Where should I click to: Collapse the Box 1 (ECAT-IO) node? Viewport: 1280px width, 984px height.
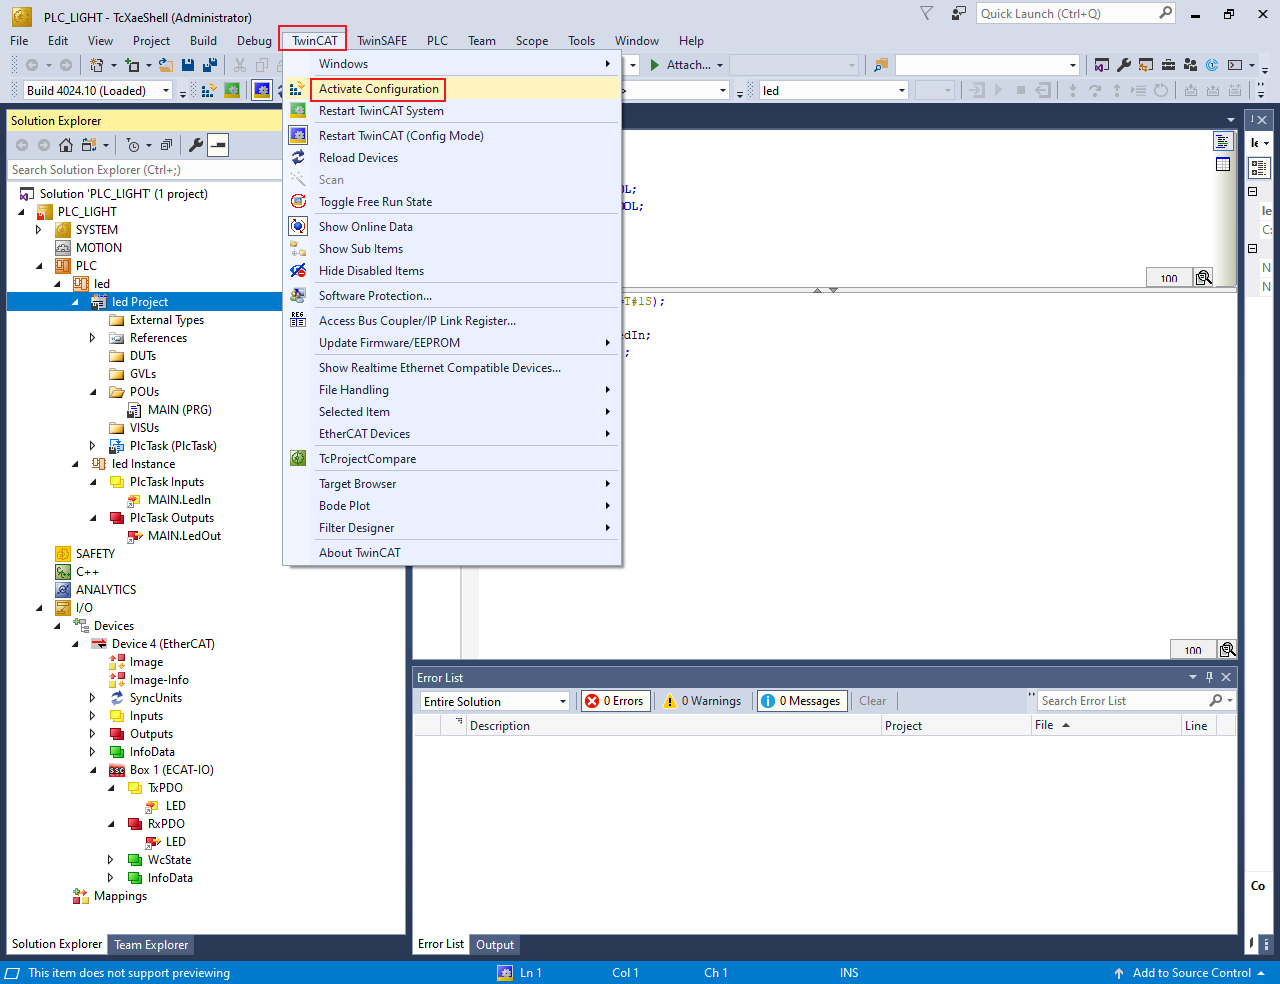(93, 770)
